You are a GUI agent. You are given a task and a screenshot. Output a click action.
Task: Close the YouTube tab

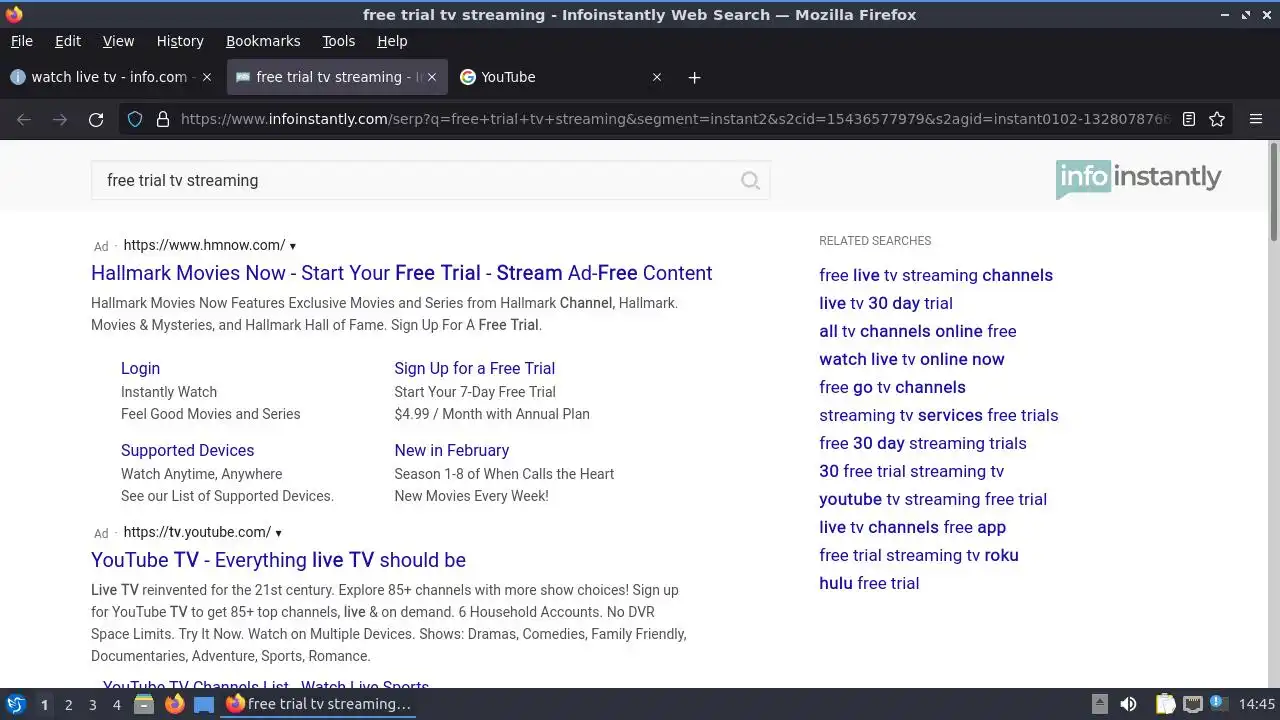click(x=657, y=77)
